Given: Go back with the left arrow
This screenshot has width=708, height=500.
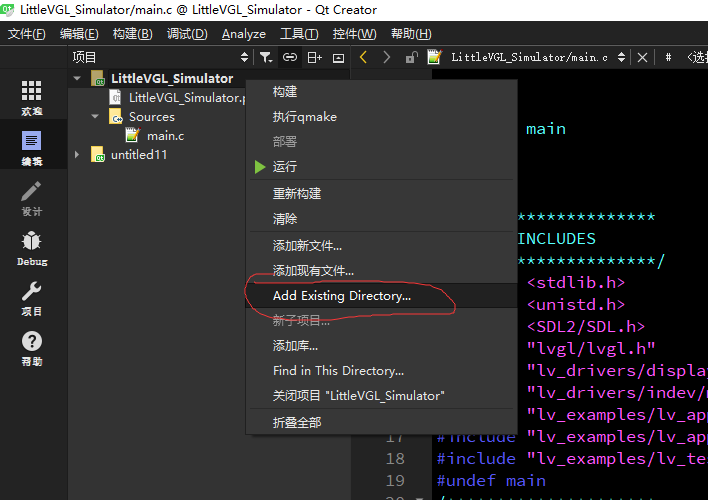Looking at the screenshot, I should [x=363, y=57].
